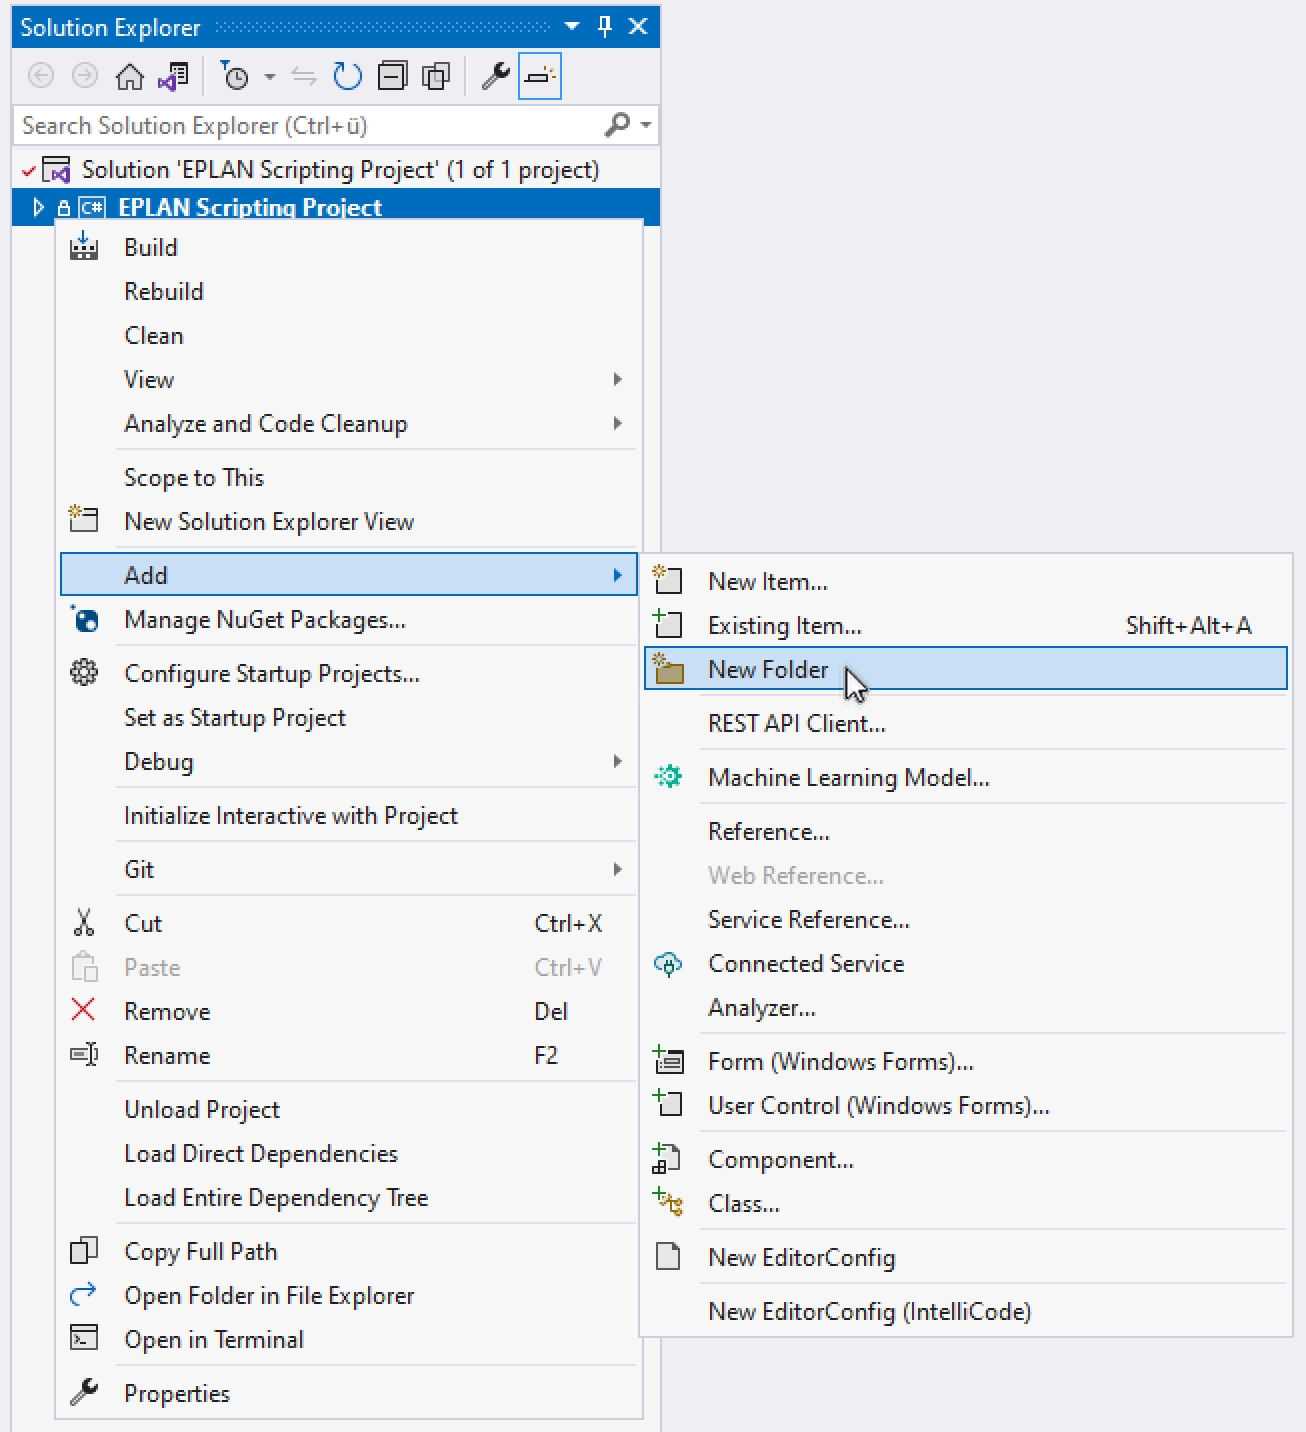
Task: Choose Rebuild from context menu
Action: point(349,291)
